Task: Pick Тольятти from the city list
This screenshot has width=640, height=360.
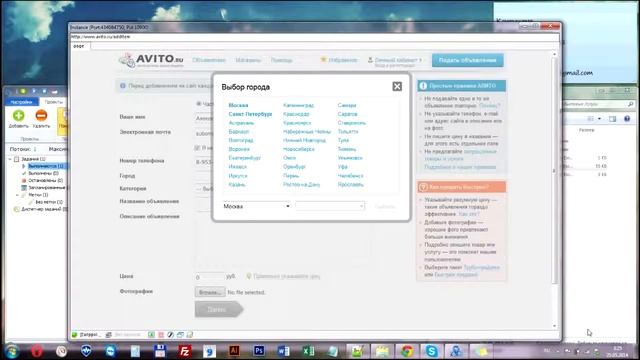Action: pyautogui.click(x=348, y=131)
